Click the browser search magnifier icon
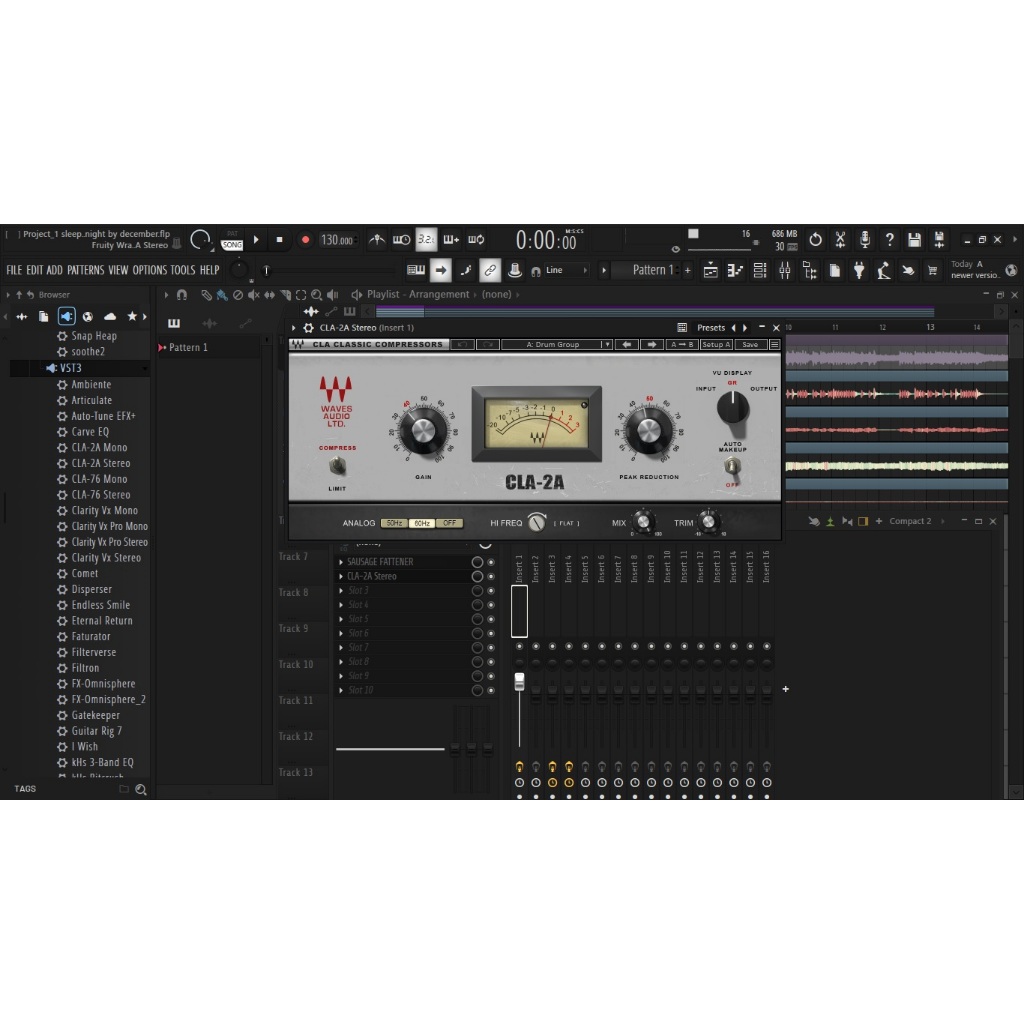The image size is (1024, 1024). (x=140, y=790)
